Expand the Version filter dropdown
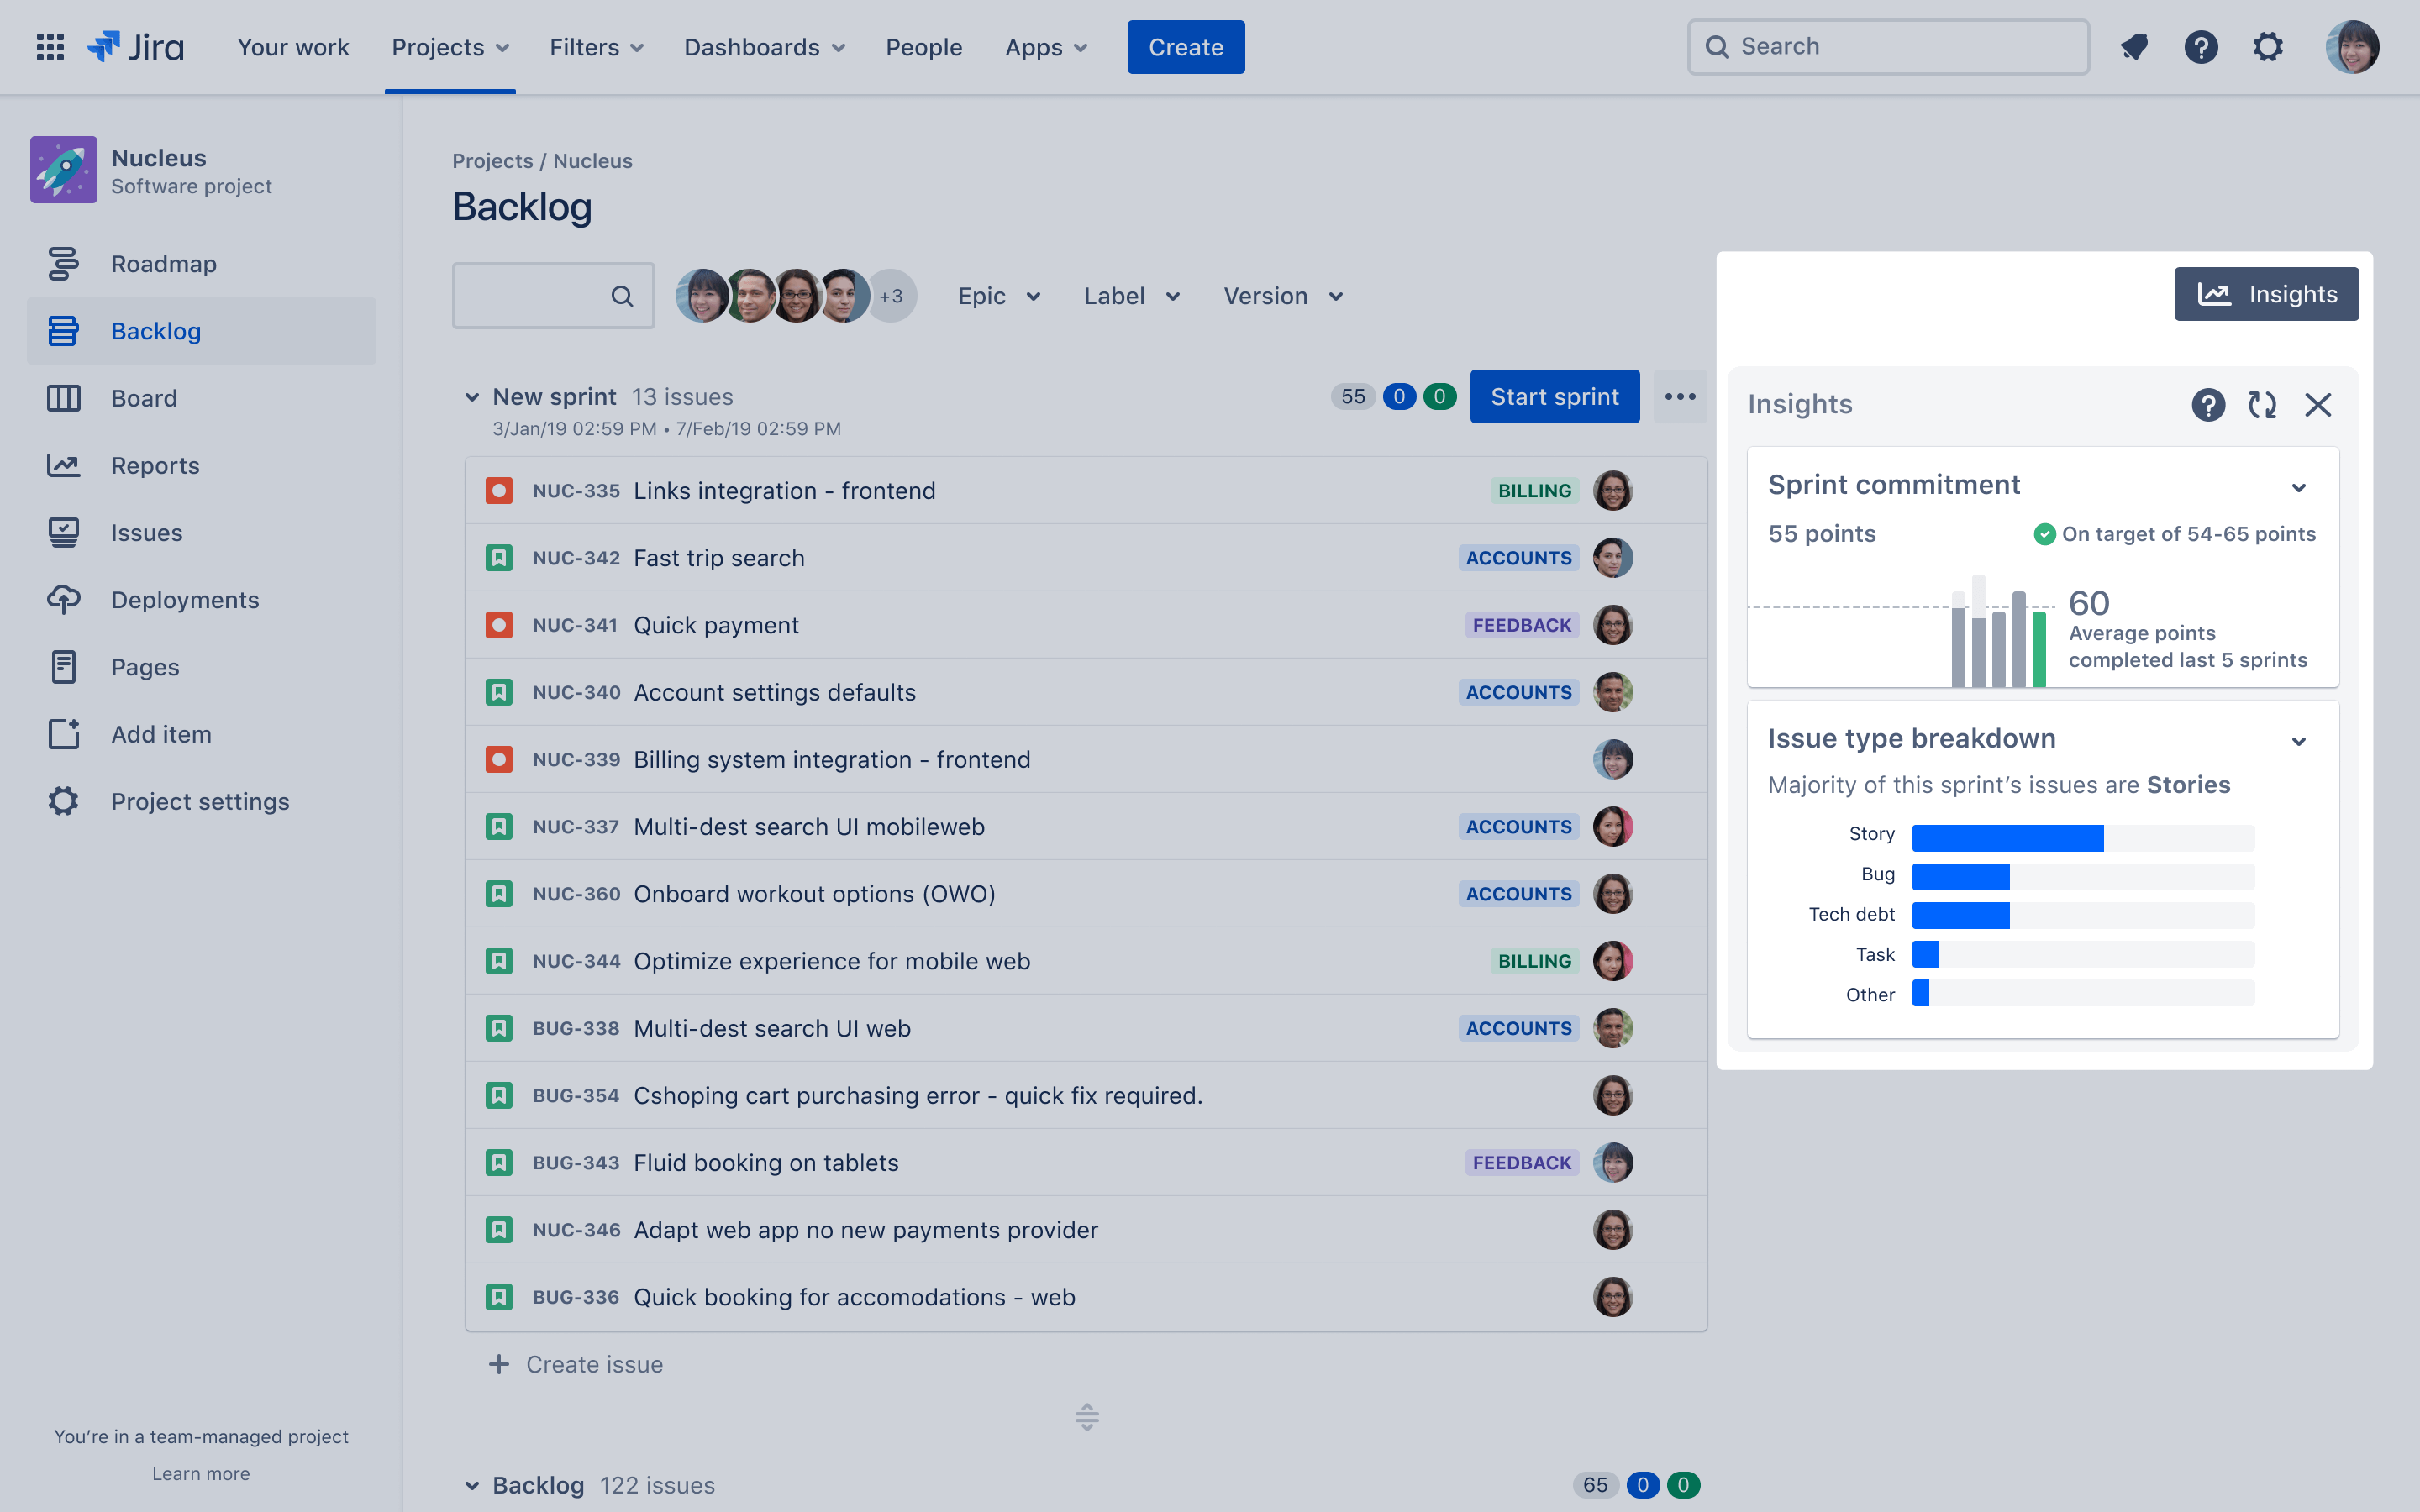 [x=1284, y=294]
